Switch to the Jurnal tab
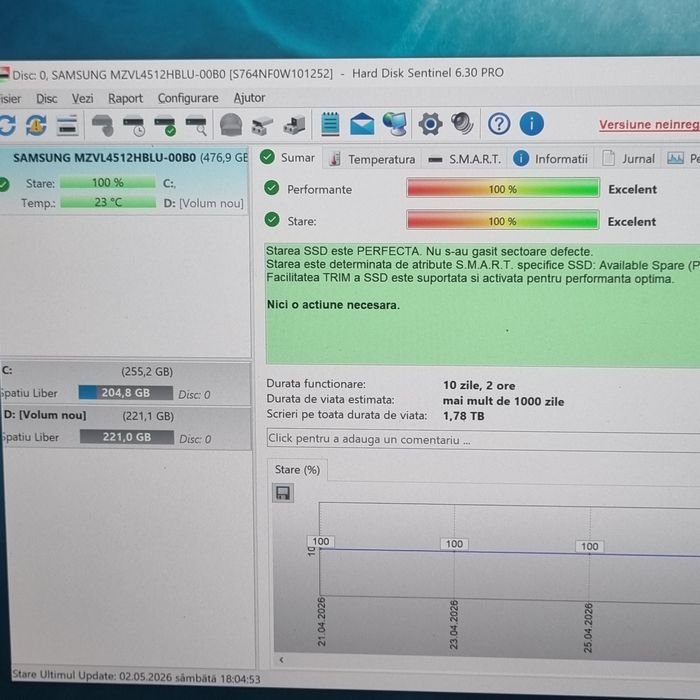Screen dimensions: 700x700 click(628, 158)
